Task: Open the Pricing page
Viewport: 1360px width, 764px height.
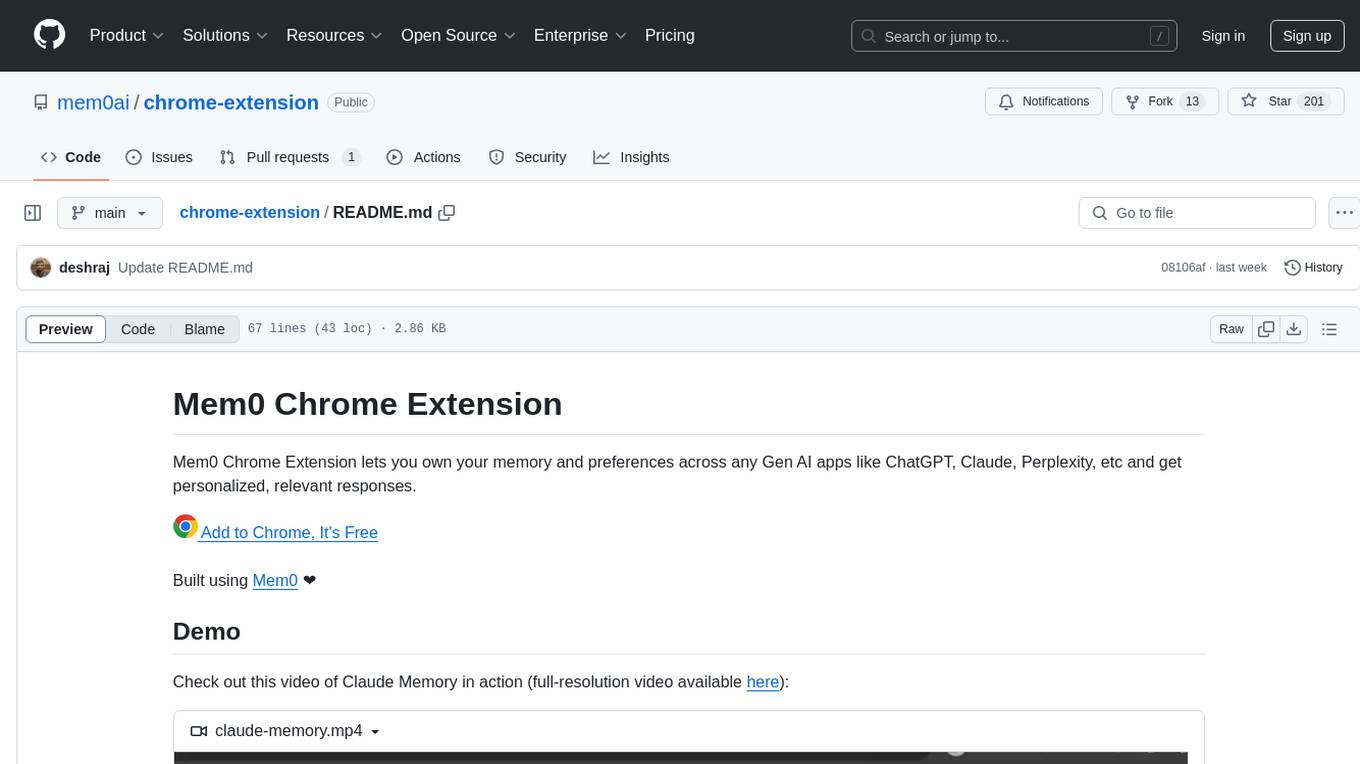Action: [x=670, y=35]
